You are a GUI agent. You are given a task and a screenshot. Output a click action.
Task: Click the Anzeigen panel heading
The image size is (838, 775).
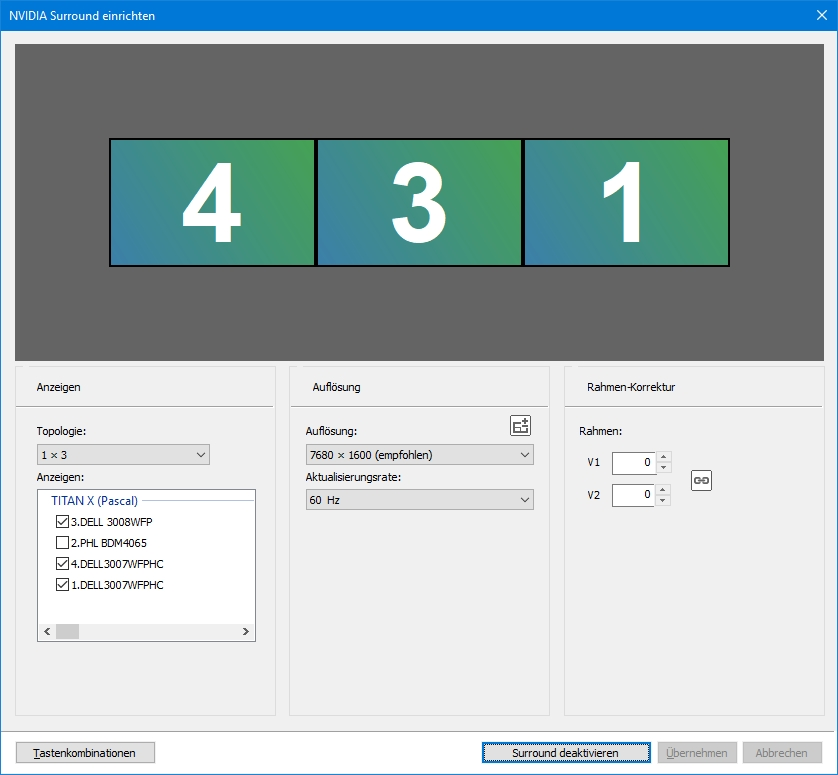click(x=58, y=387)
